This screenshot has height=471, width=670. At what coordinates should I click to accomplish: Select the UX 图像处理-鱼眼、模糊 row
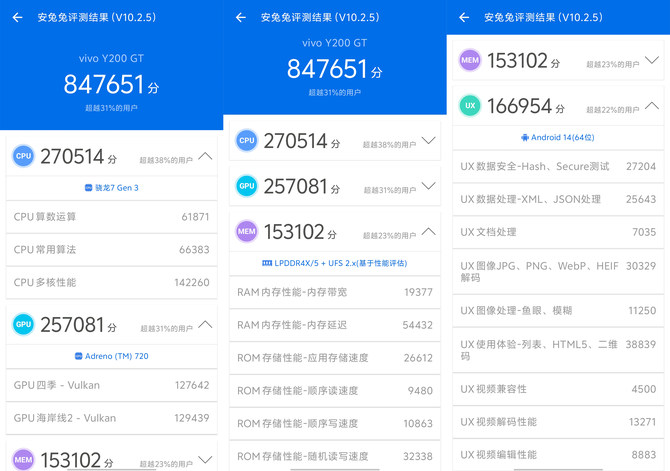pyautogui.click(x=558, y=311)
